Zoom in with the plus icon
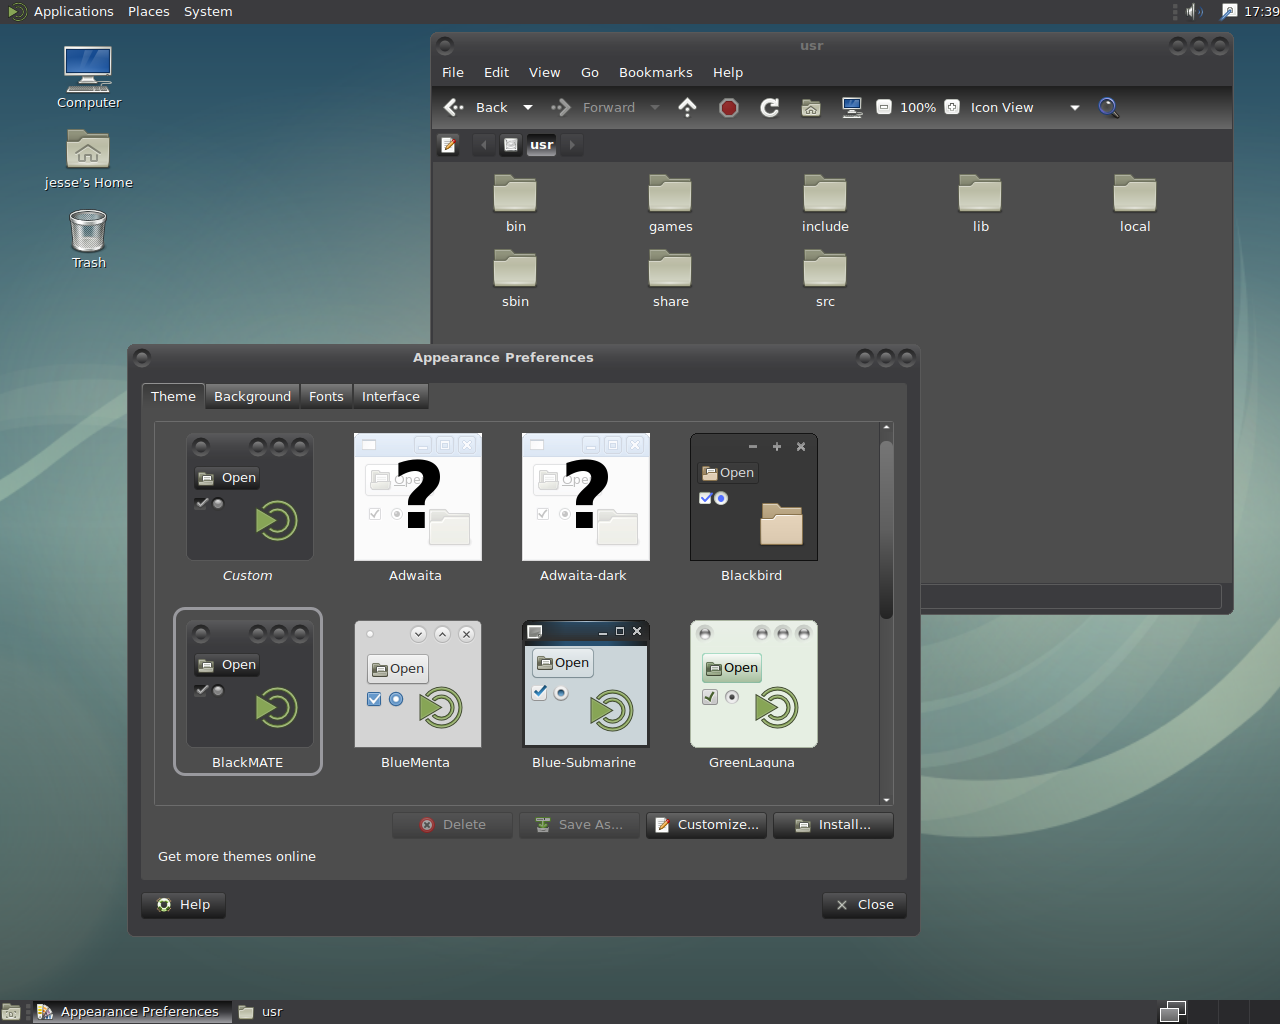Viewport: 1280px width, 1024px height. [952, 107]
